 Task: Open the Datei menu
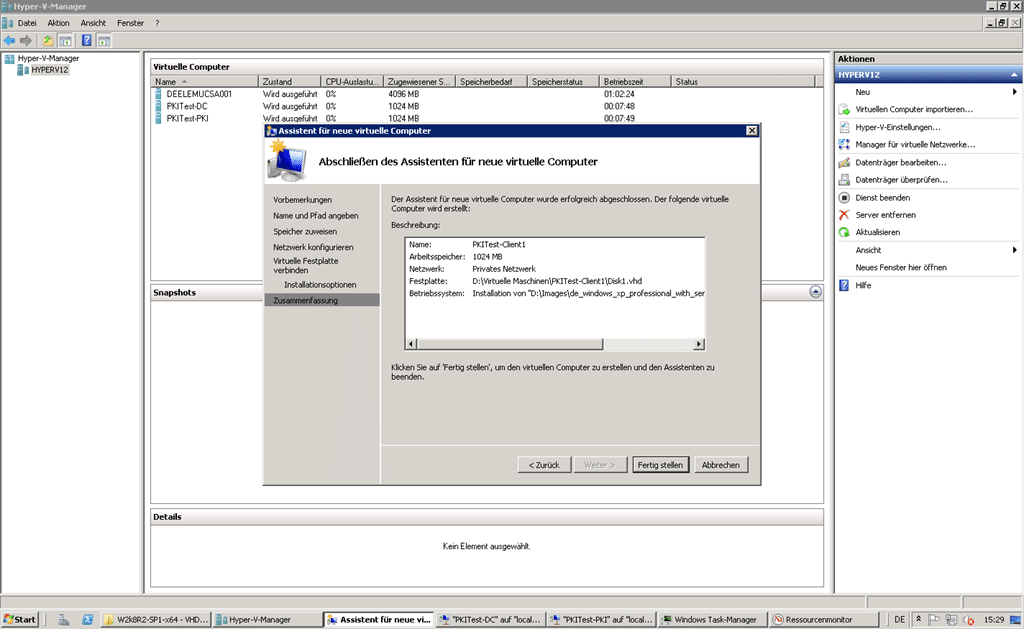pos(27,23)
